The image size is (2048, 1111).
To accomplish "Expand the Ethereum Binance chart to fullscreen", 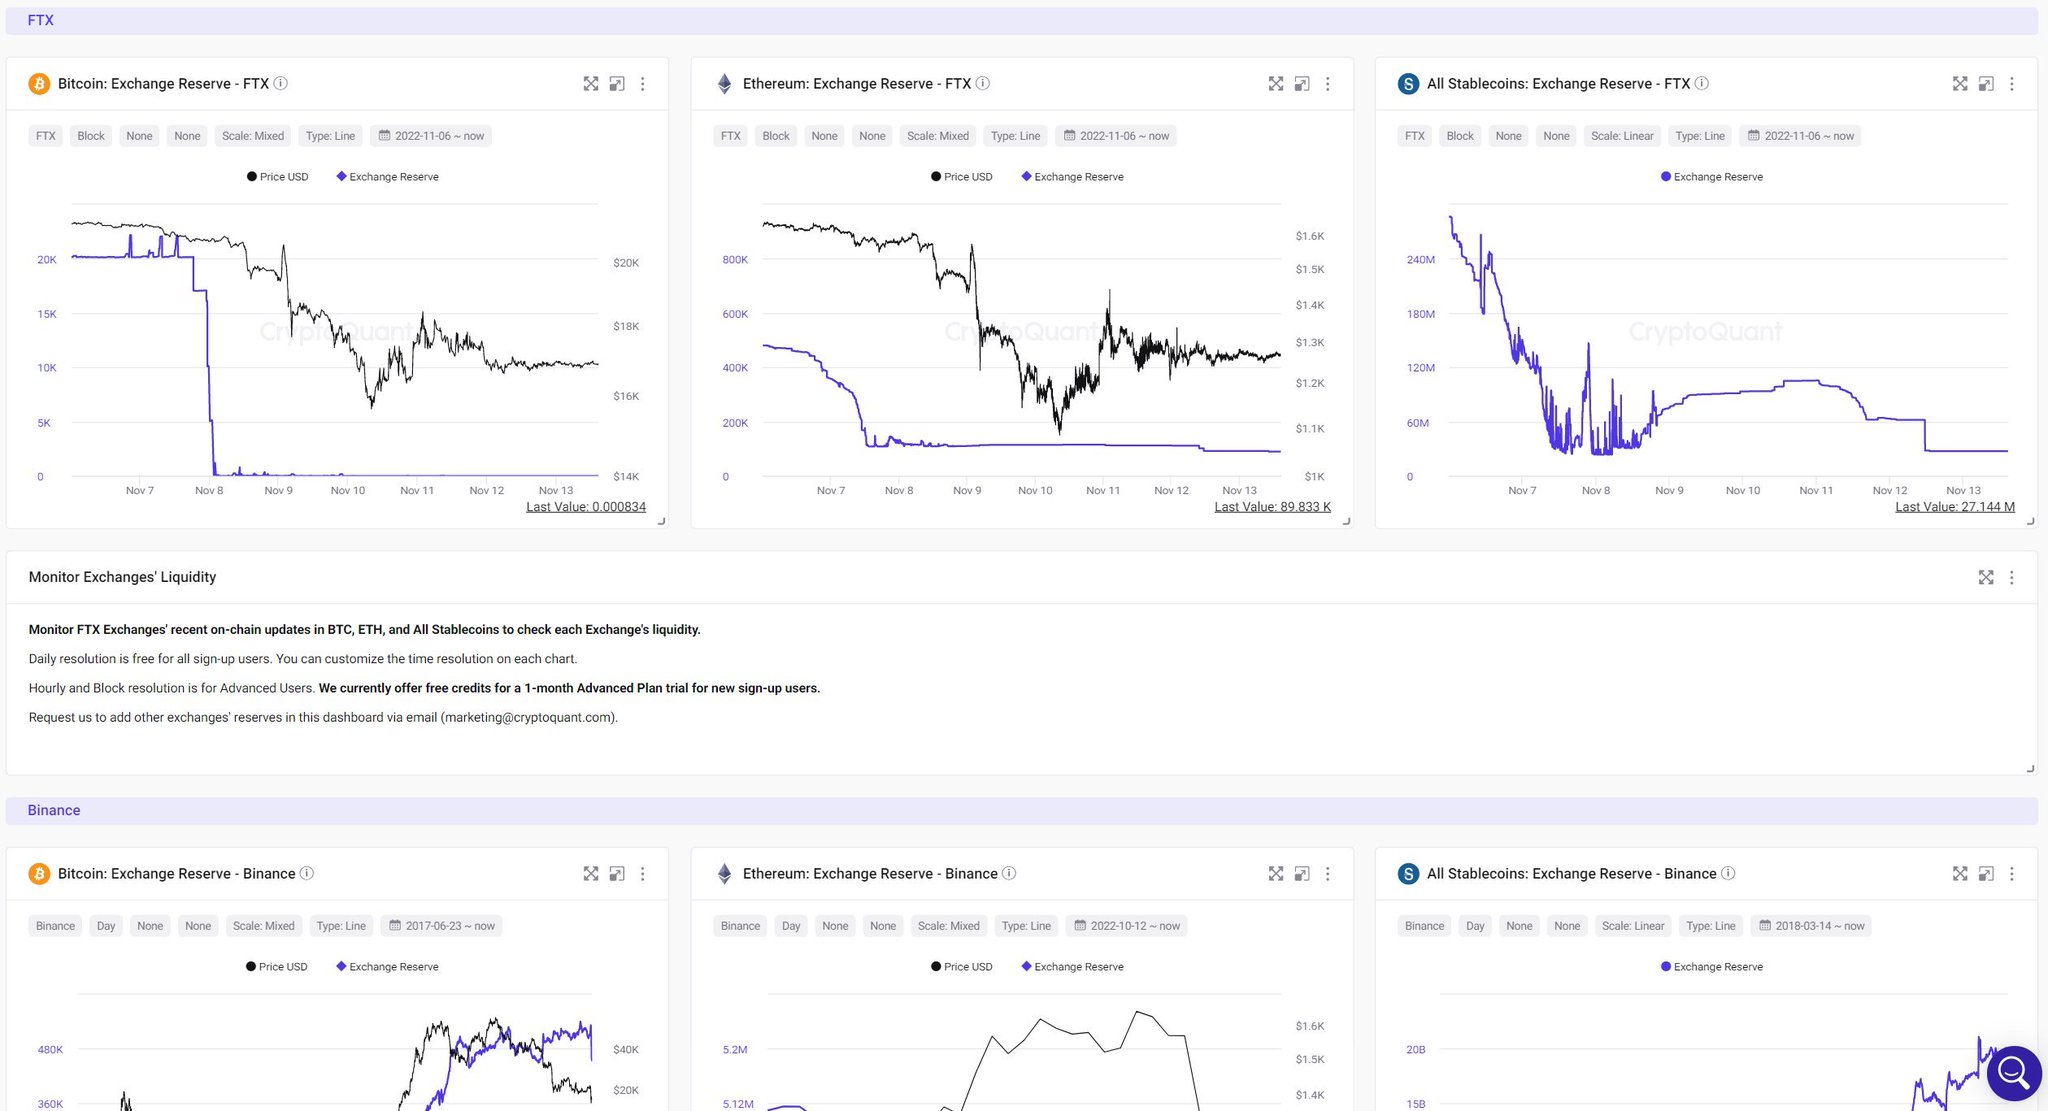I will tap(1276, 874).
